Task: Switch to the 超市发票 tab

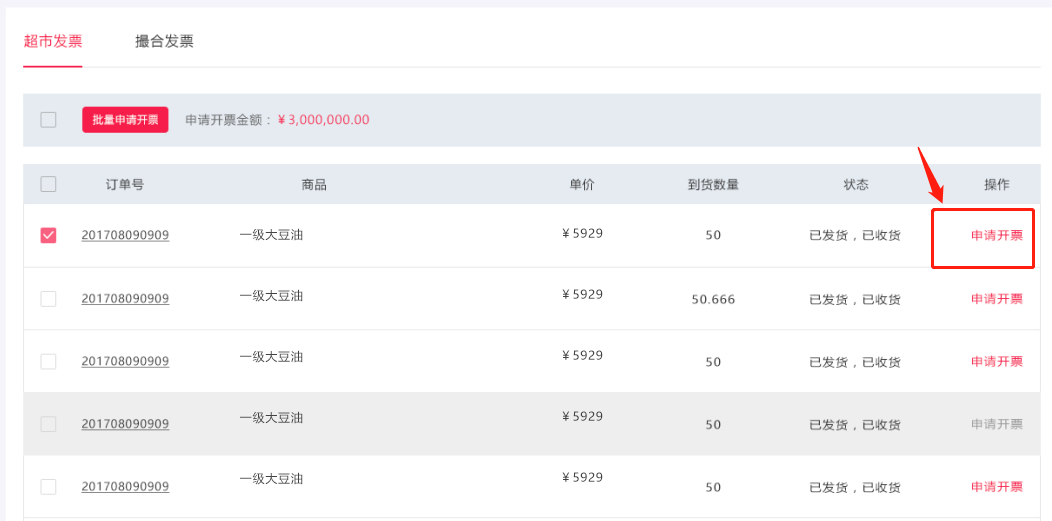Action: pyautogui.click(x=52, y=42)
